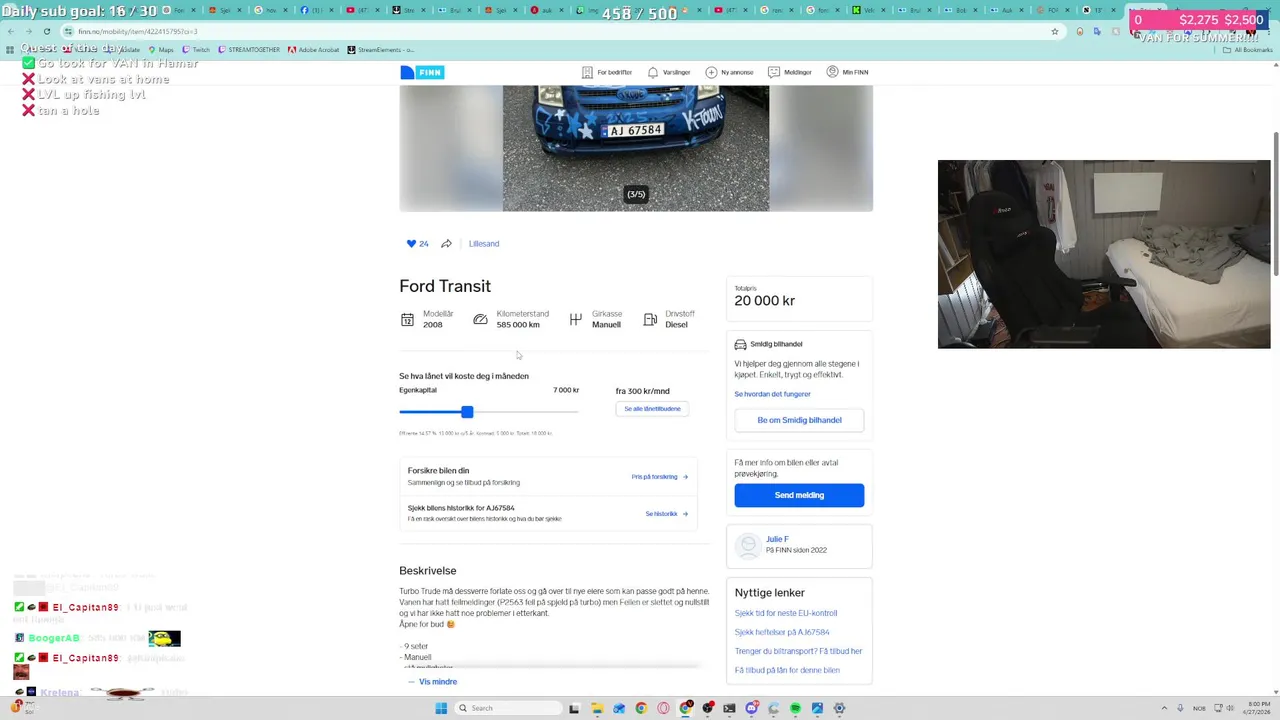1280x720 pixels.
Task: Collapse description with Vis mindre
Action: click(x=432, y=682)
